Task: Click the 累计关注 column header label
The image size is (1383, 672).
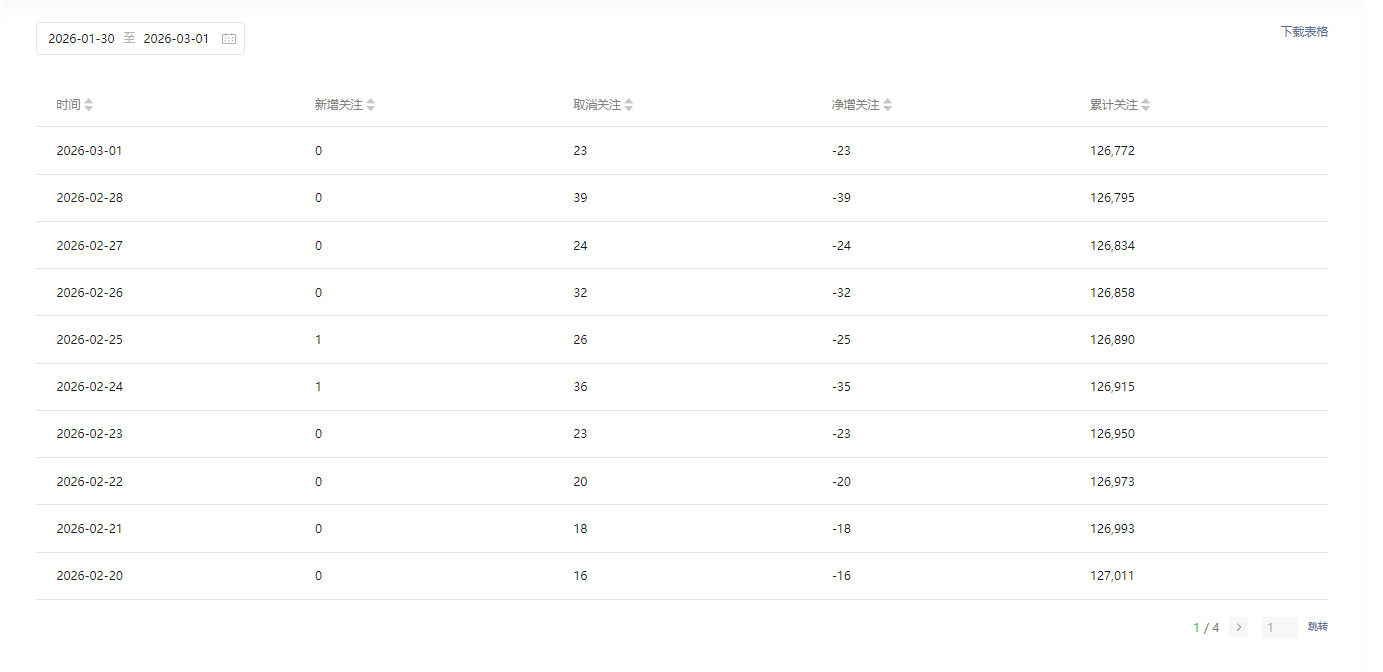Action: (1113, 105)
